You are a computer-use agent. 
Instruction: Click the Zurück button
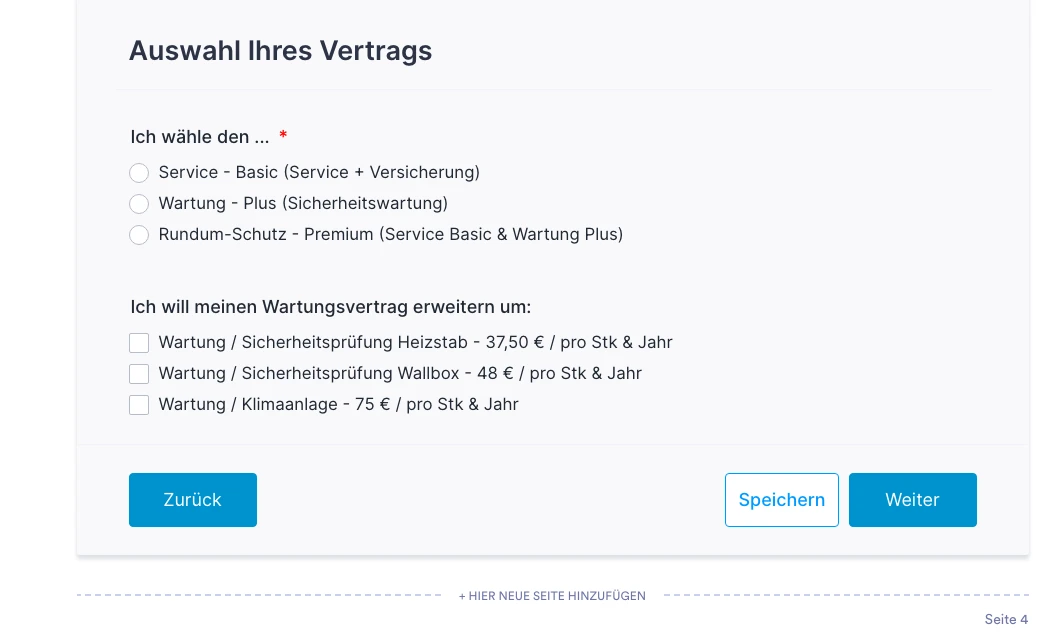click(x=192, y=500)
